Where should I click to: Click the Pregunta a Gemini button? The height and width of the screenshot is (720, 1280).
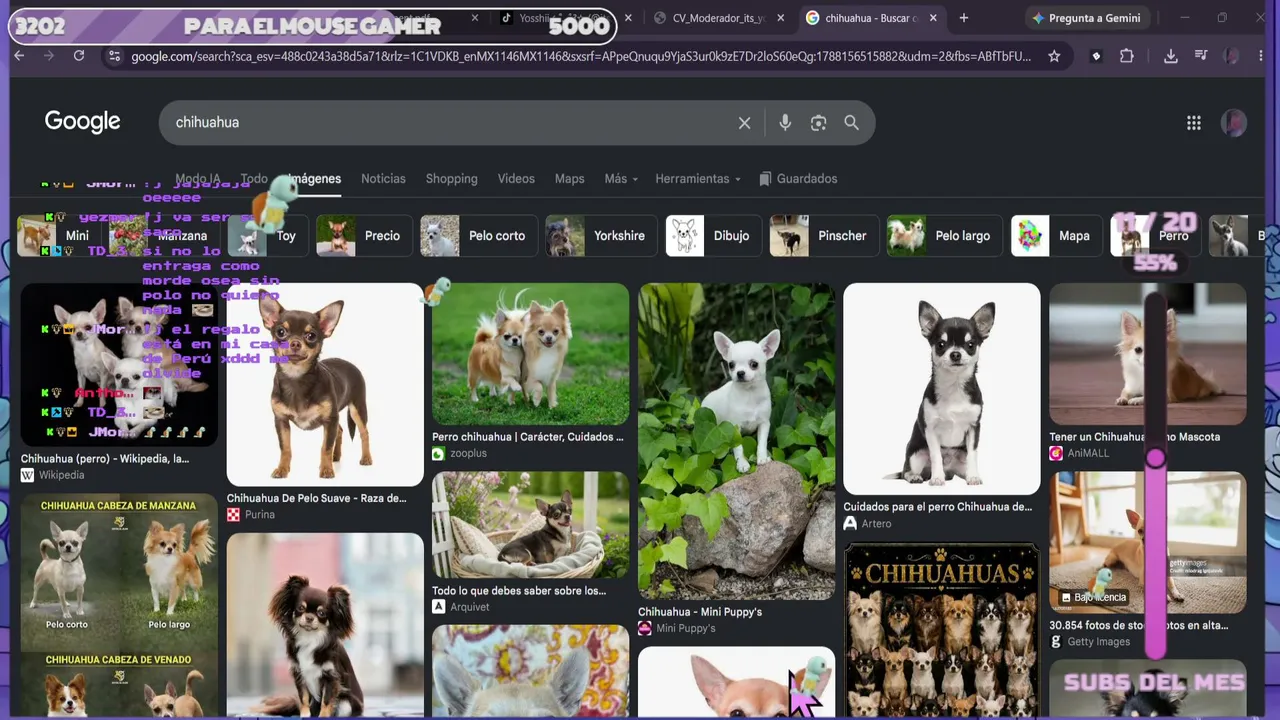(x=1086, y=18)
